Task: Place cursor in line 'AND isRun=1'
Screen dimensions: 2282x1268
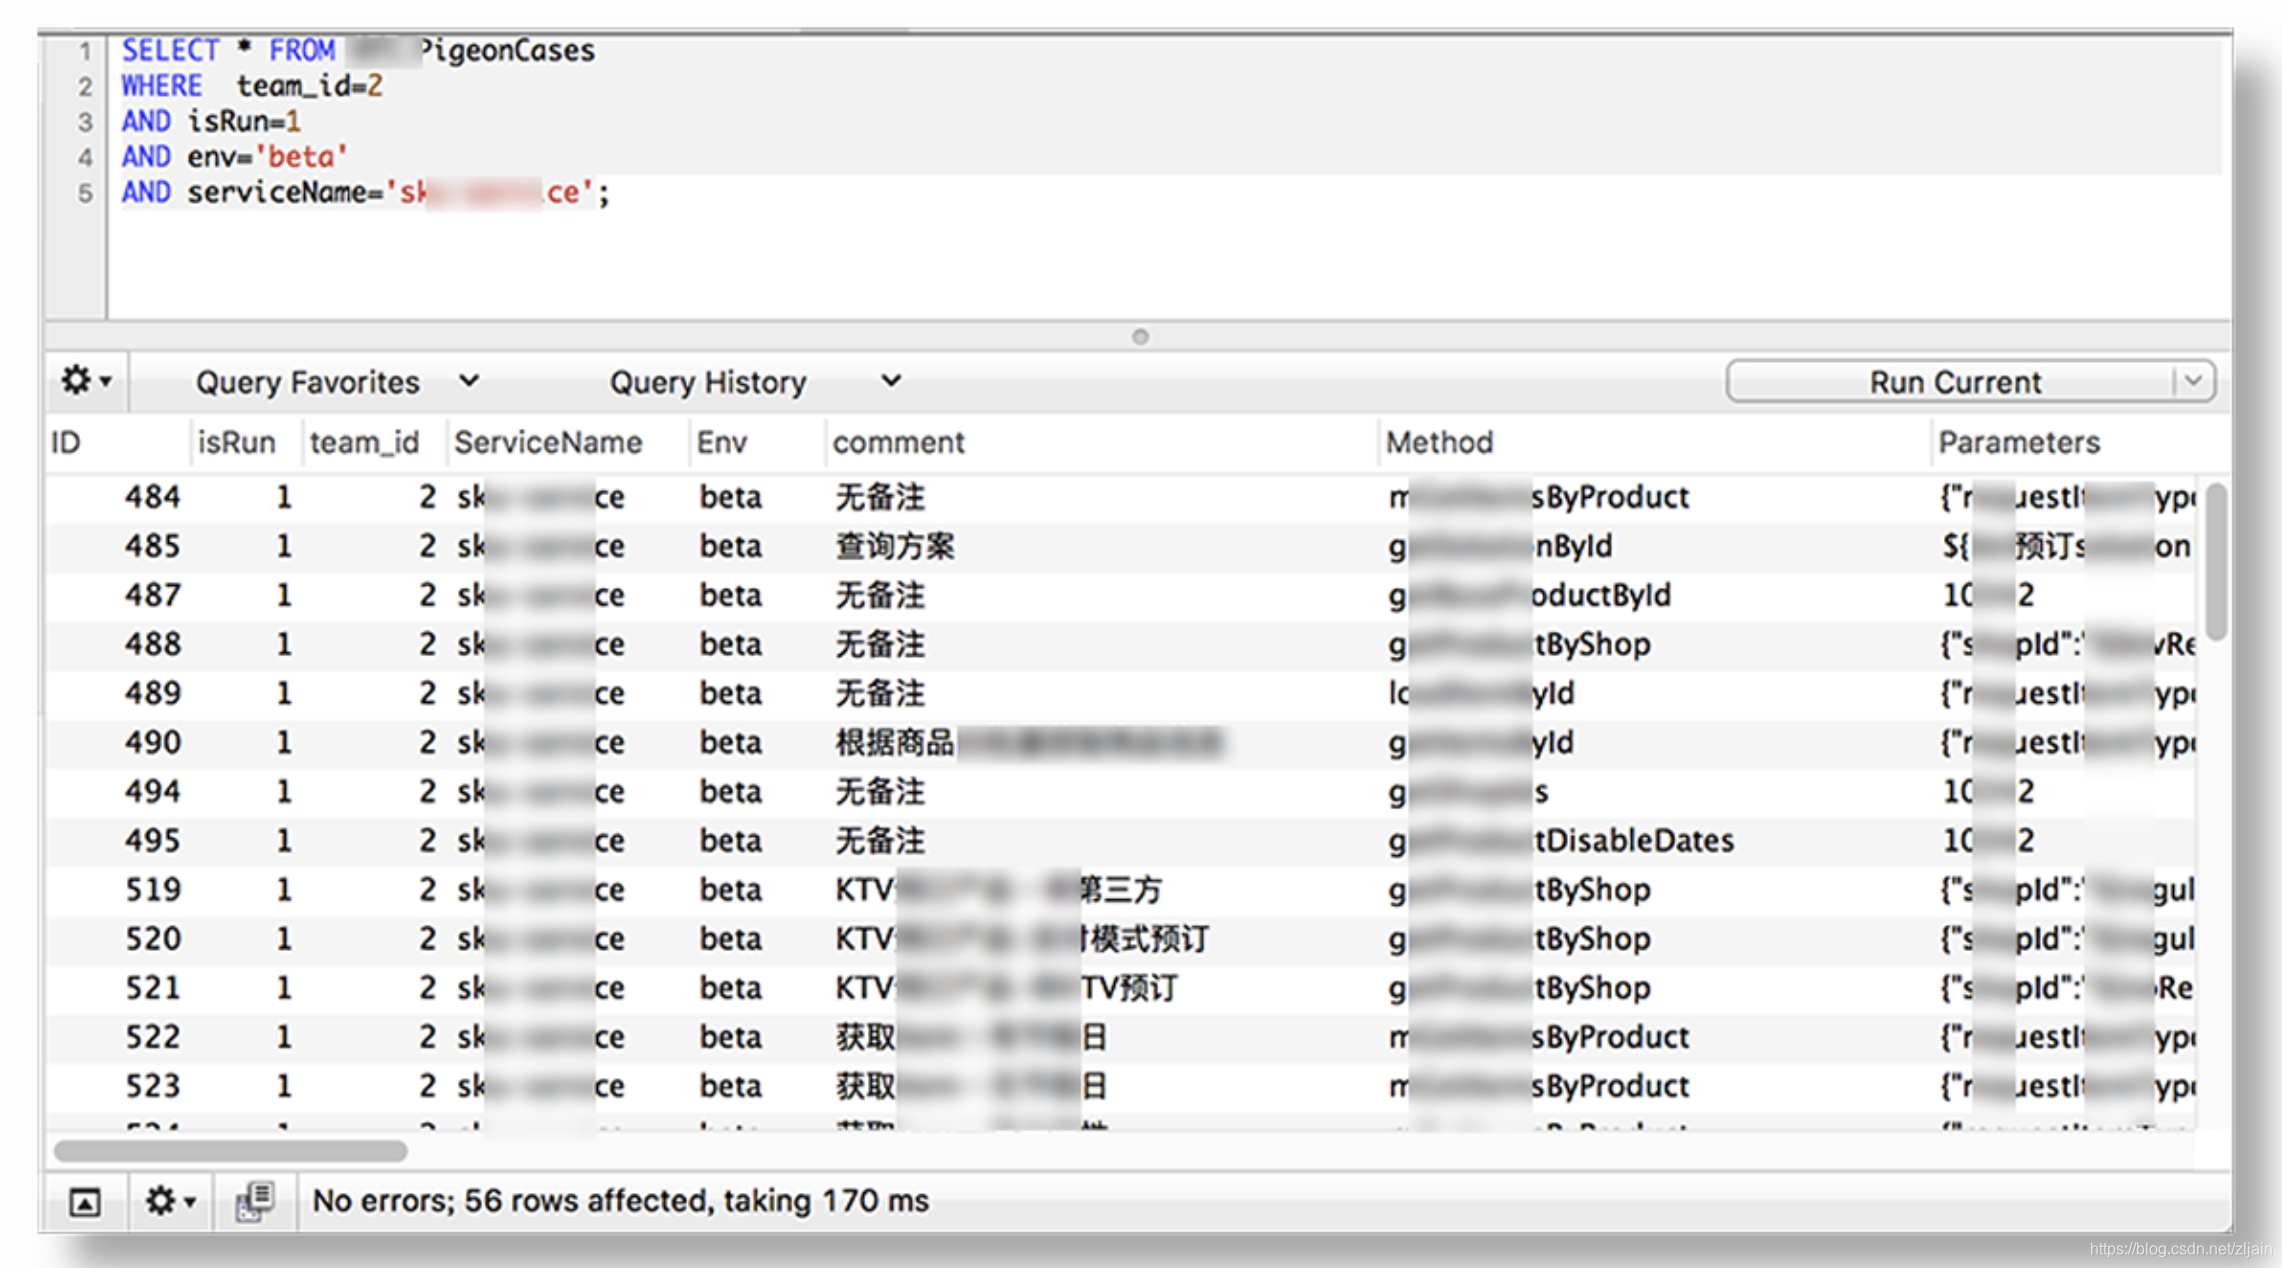Action: click(x=211, y=121)
